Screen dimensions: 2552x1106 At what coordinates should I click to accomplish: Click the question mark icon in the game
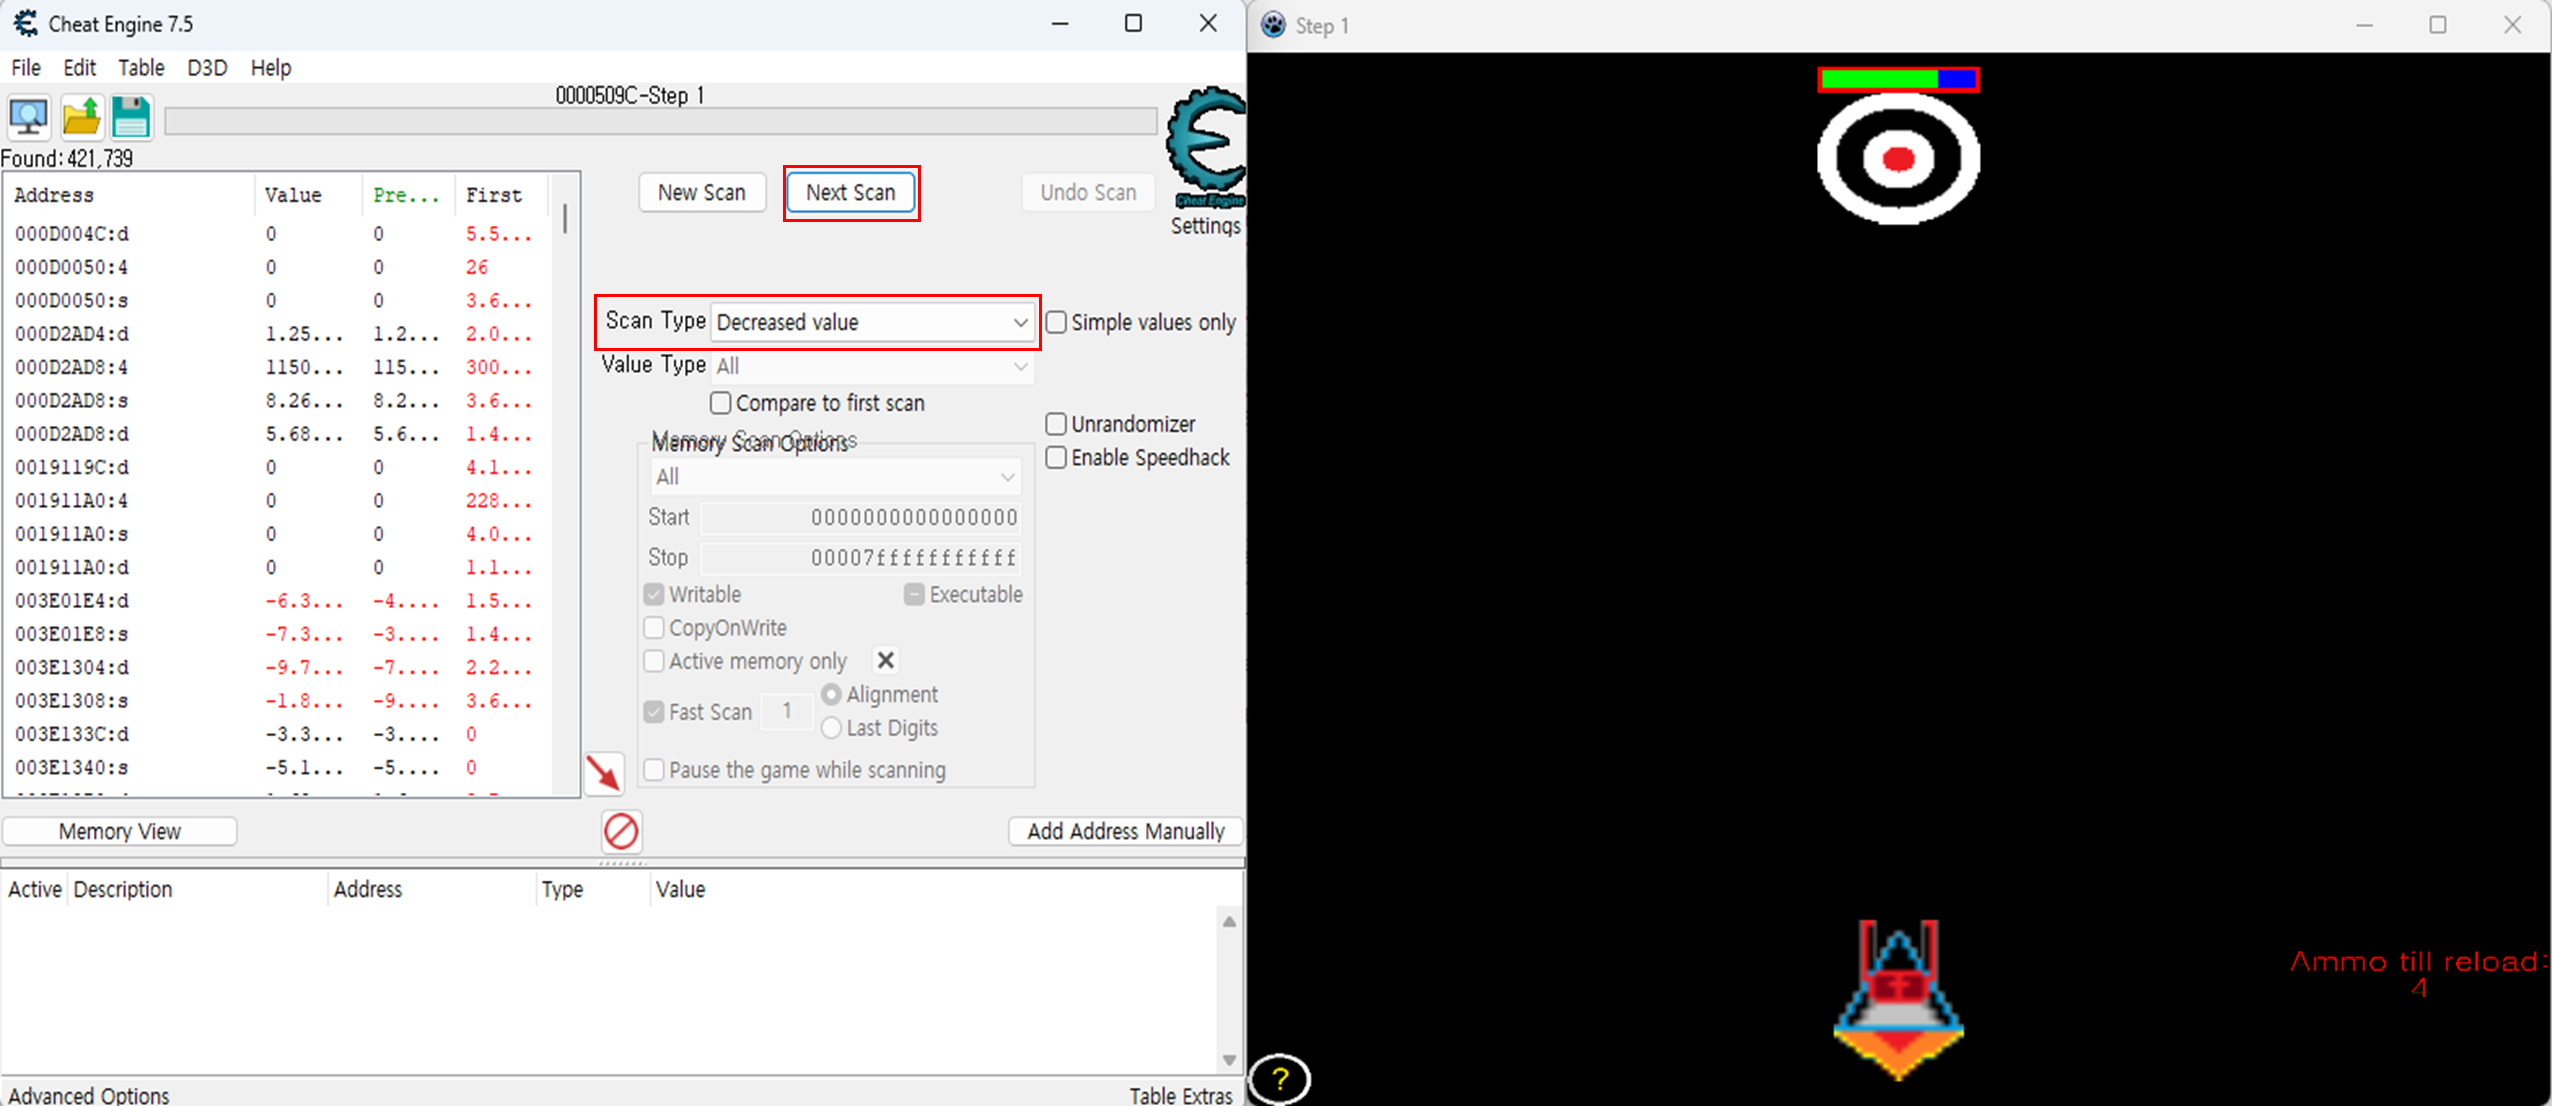(1279, 1079)
